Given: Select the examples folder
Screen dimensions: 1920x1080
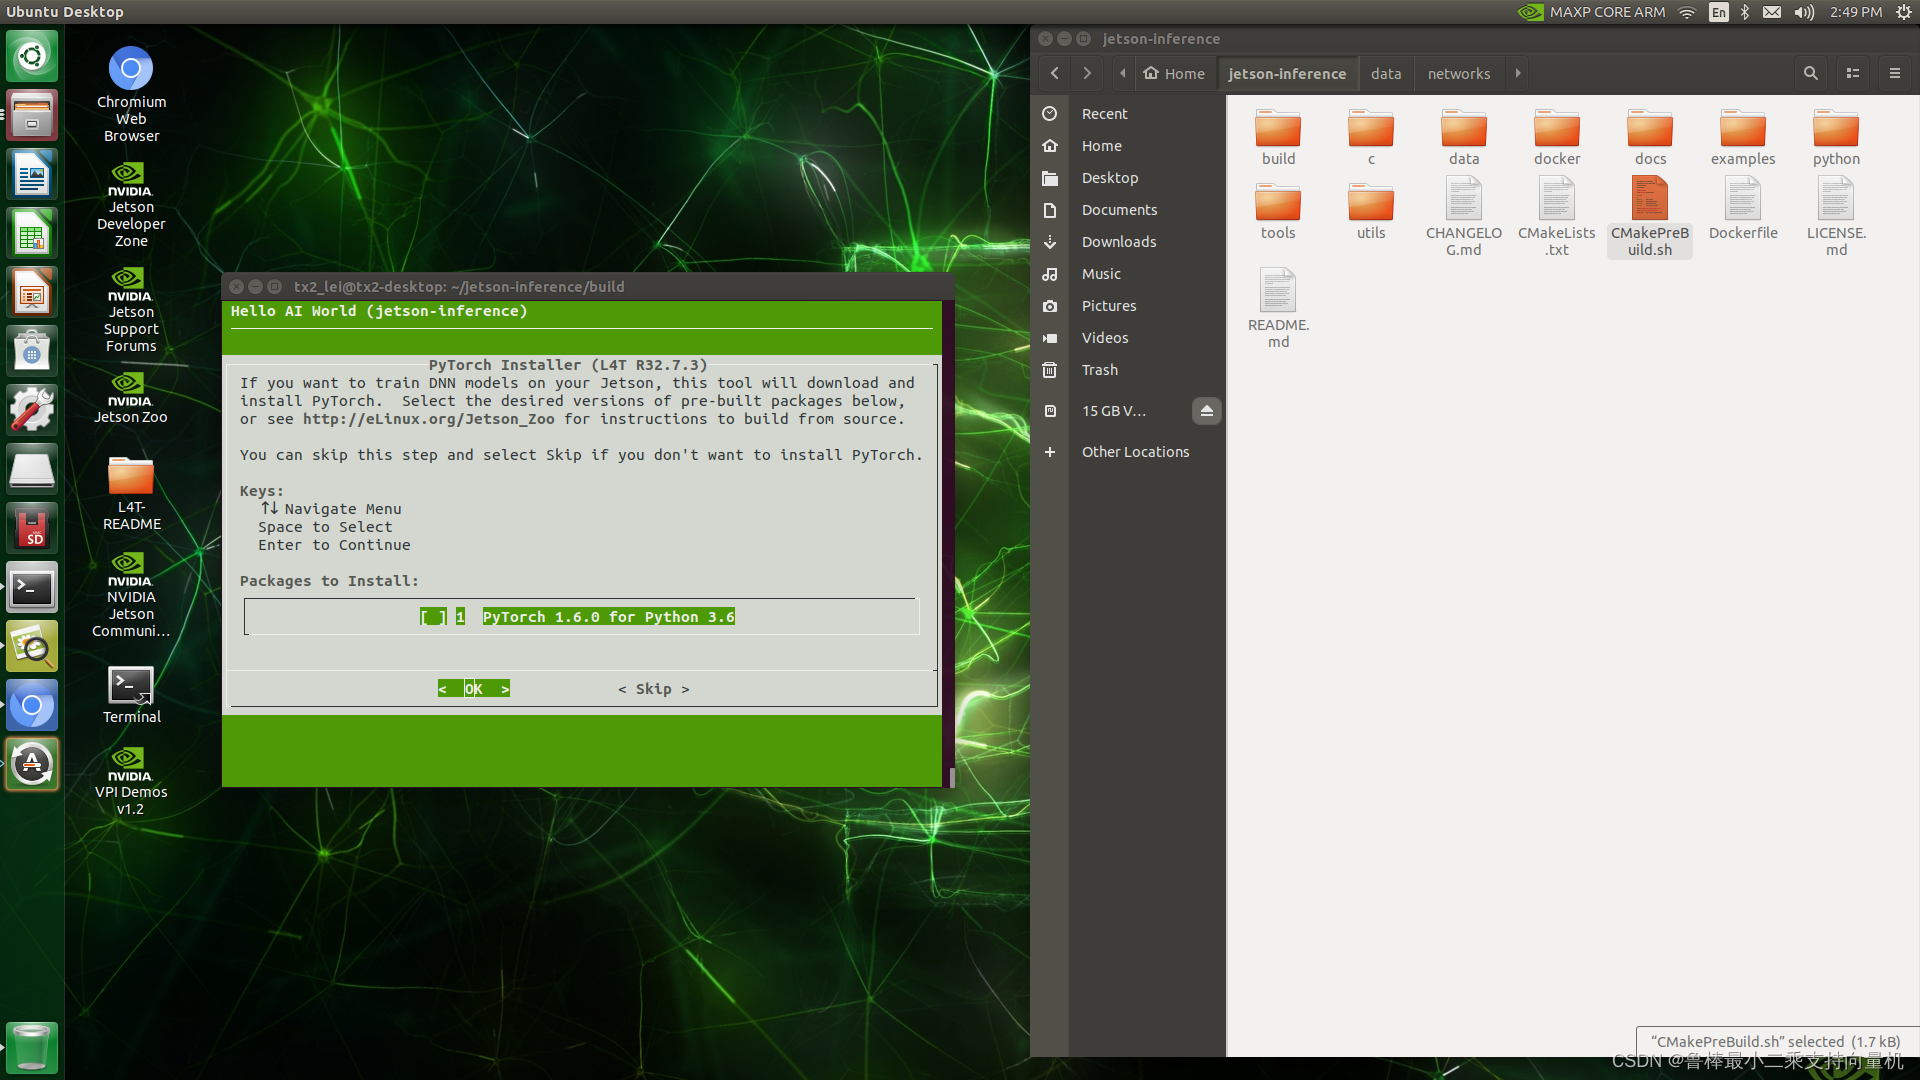Looking at the screenshot, I should (x=1743, y=138).
